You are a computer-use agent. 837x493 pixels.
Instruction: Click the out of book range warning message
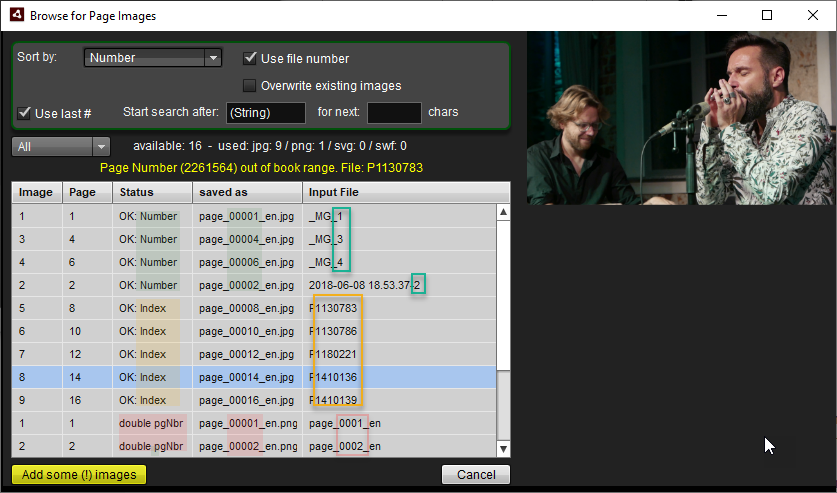point(262,168)
